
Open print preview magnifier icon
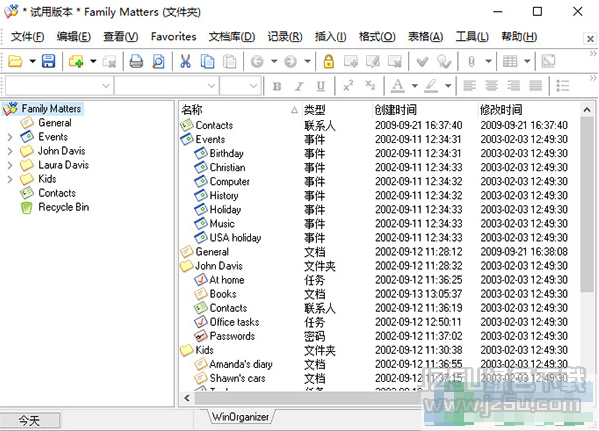click(x=158, y=61)
